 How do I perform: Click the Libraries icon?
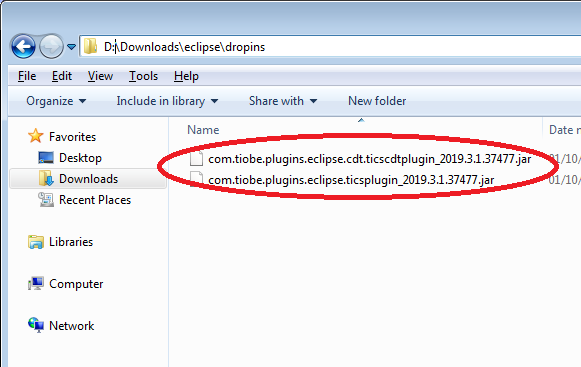click(36, 242)
